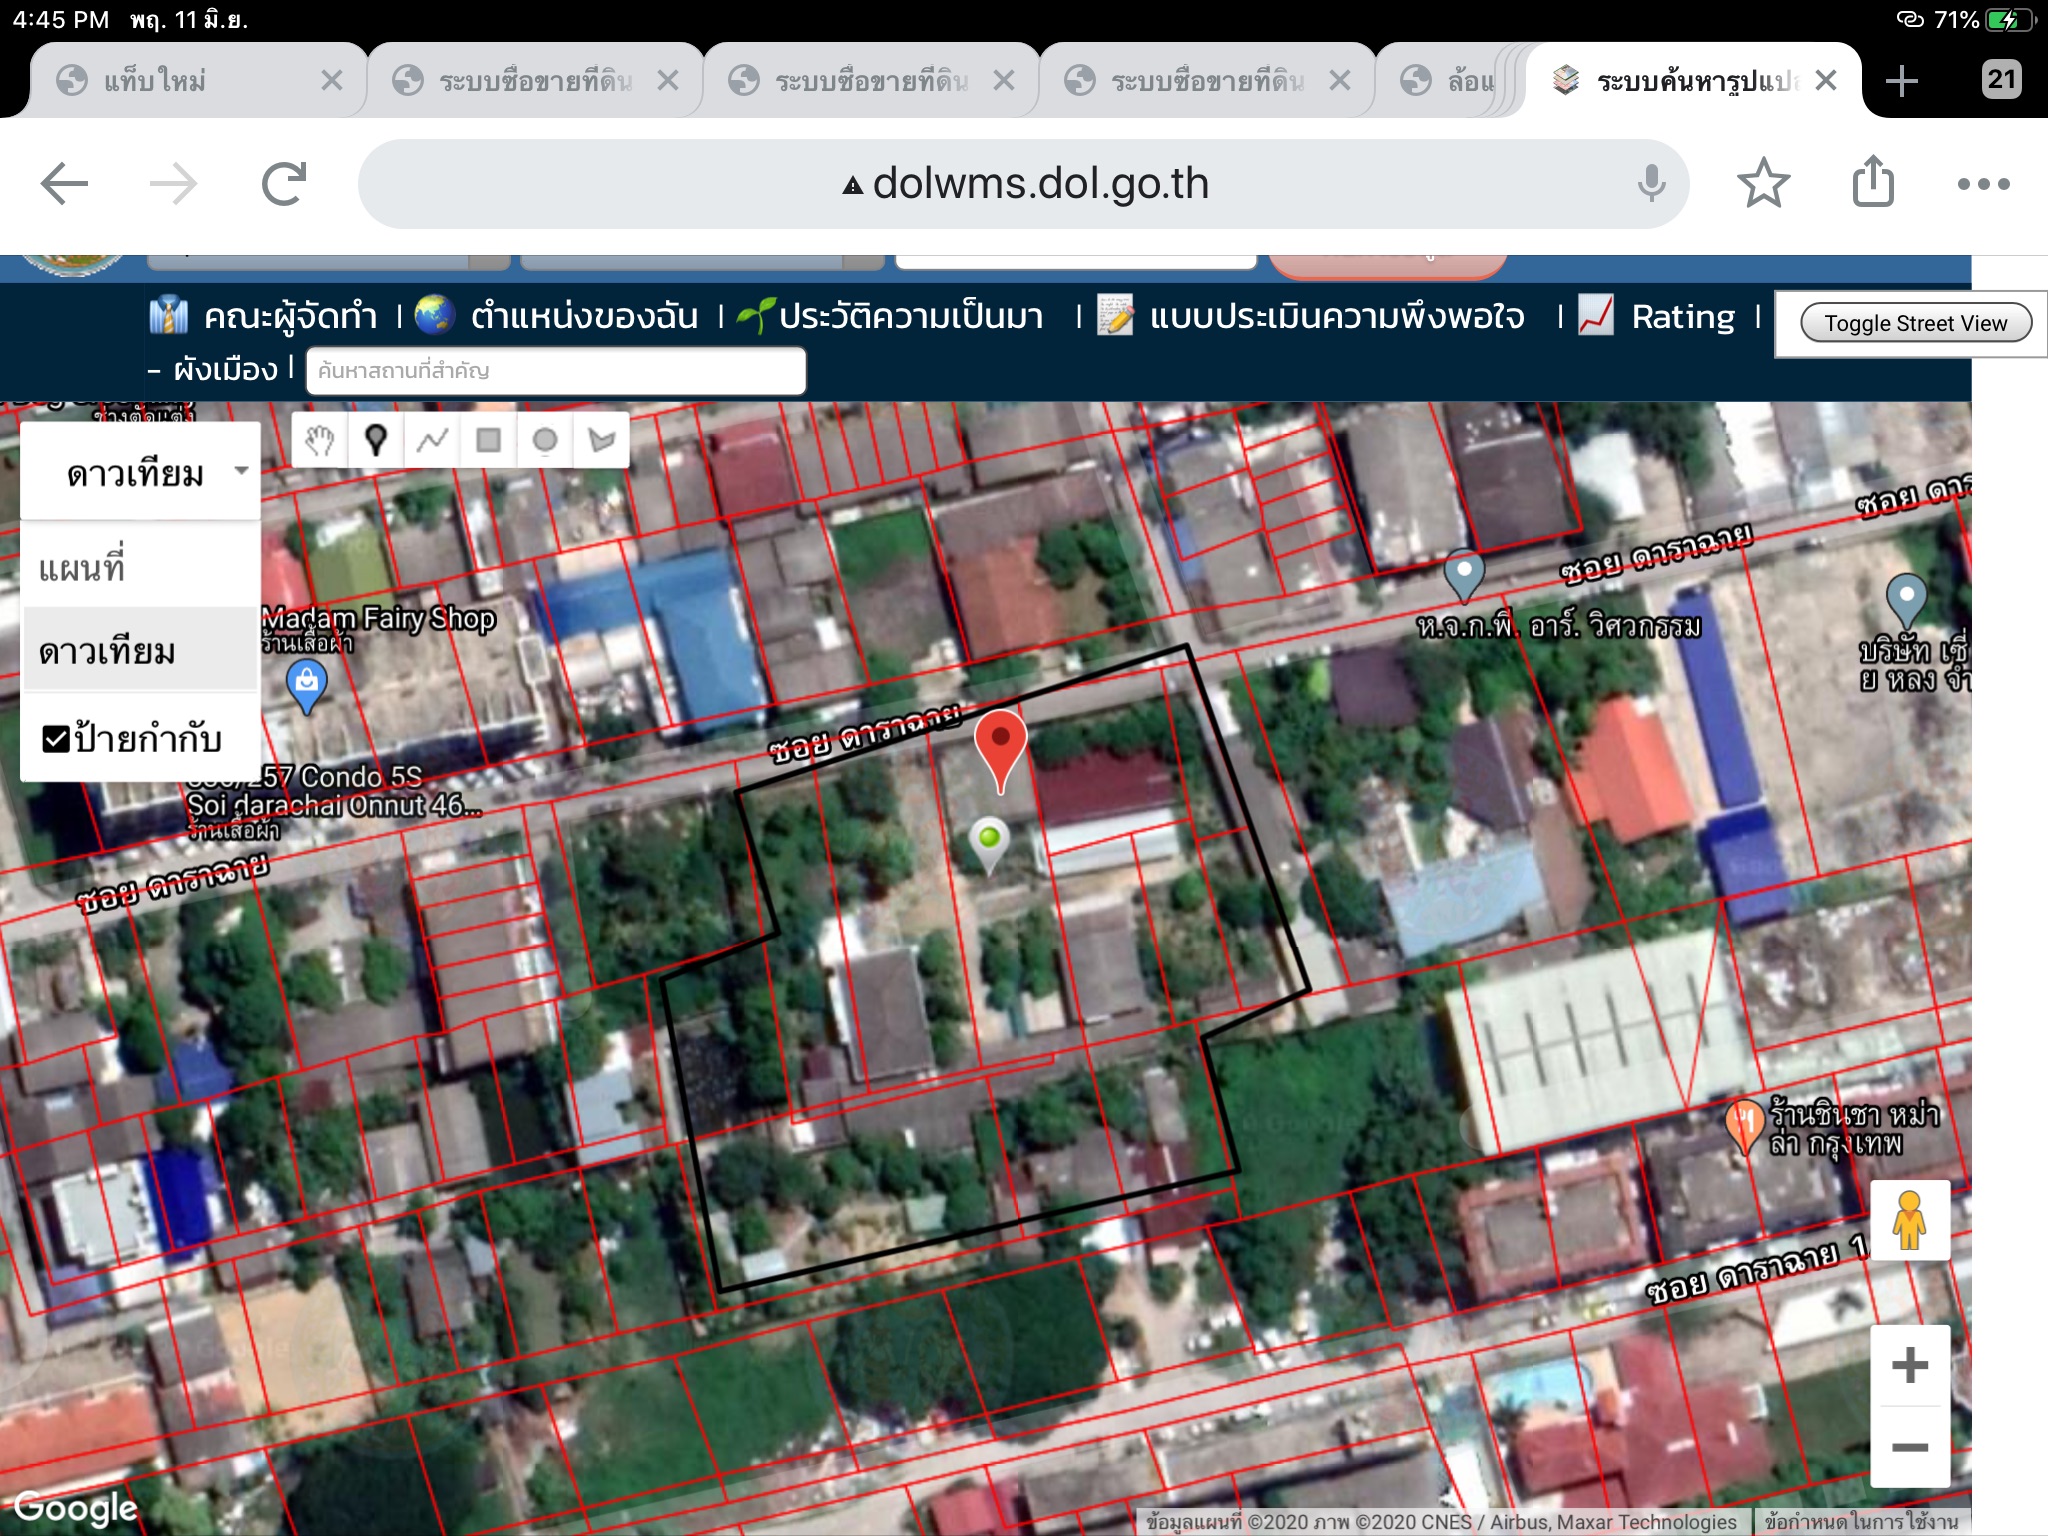This screenshot has width=2048, height=1536.
Task: Open a new browser tab
Action: pos(1901,81)
